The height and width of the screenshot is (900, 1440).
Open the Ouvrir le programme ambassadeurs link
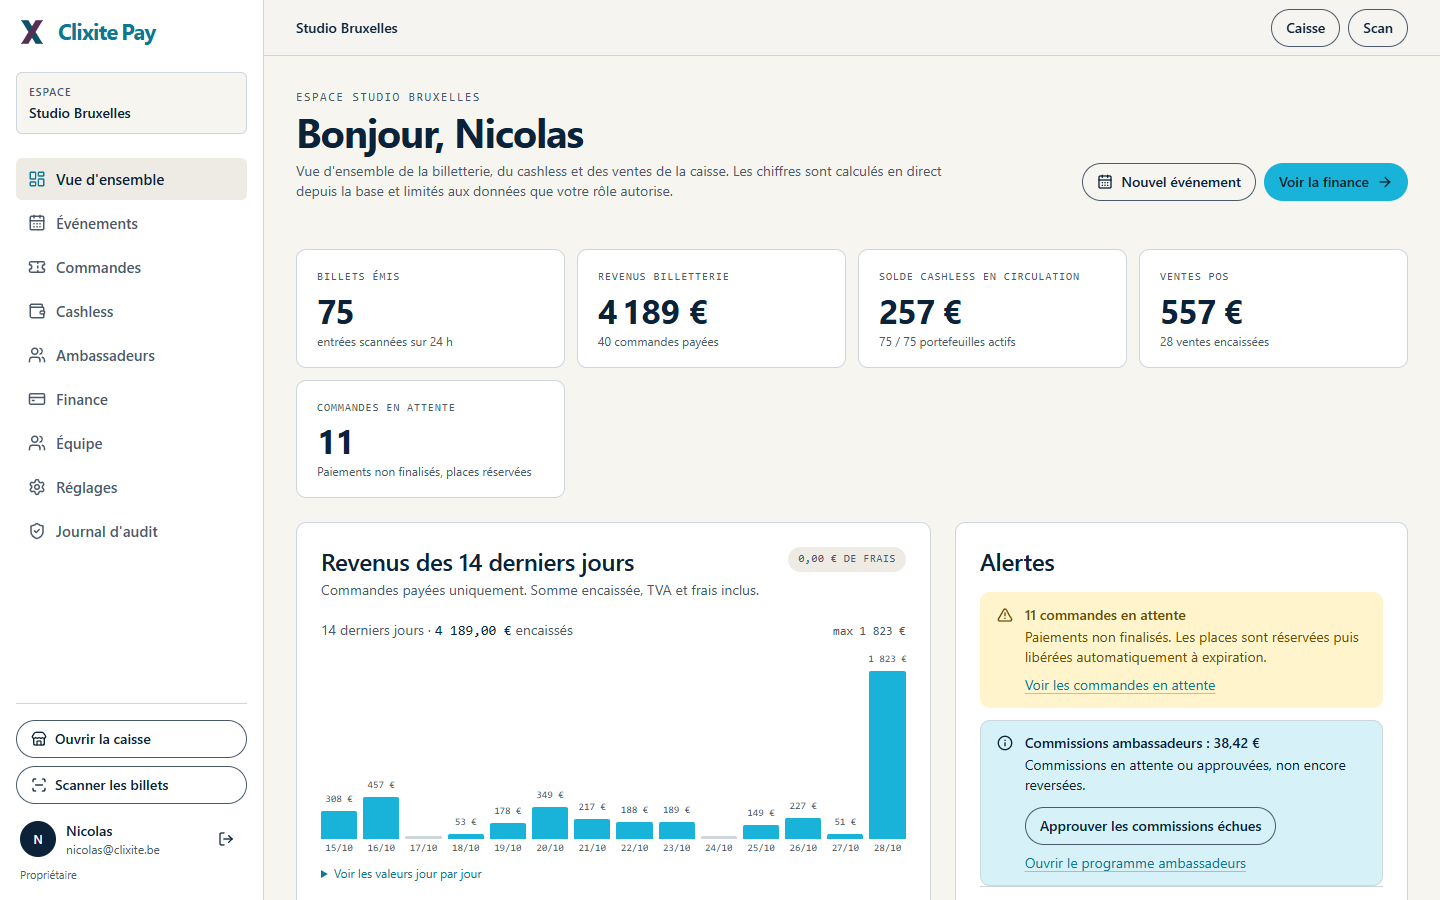[x=1135, y=863]
